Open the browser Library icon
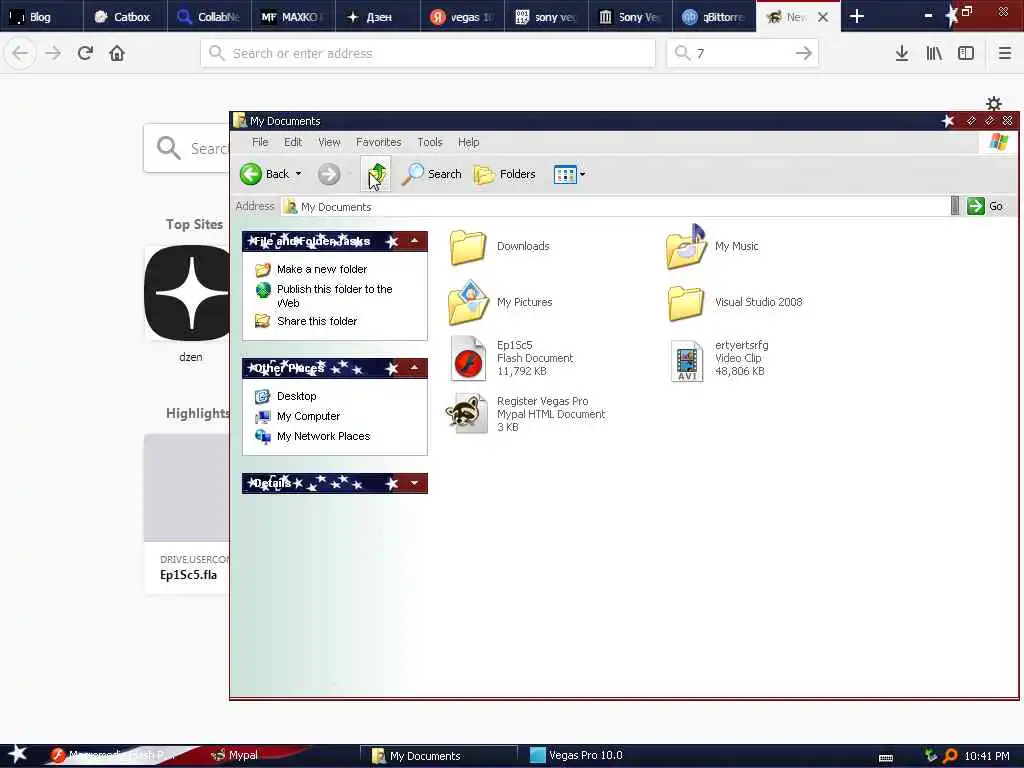 pyautogui.click(x=934, y=53)
